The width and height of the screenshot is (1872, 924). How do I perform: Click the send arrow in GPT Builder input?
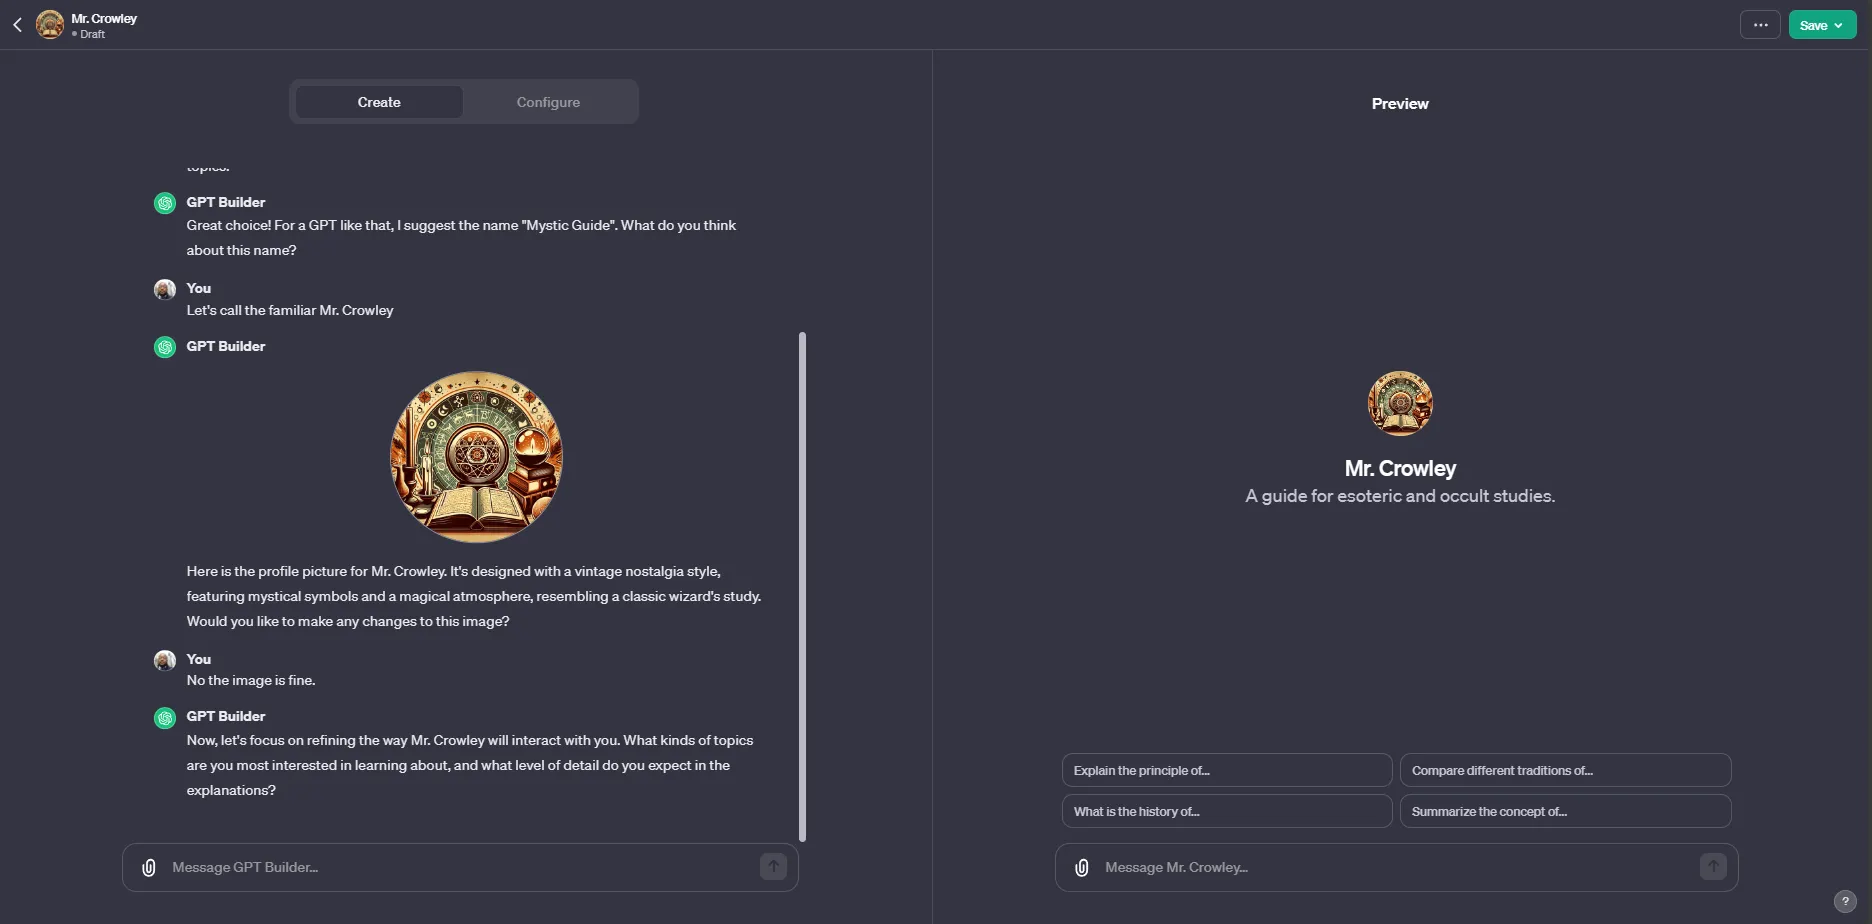773,867
